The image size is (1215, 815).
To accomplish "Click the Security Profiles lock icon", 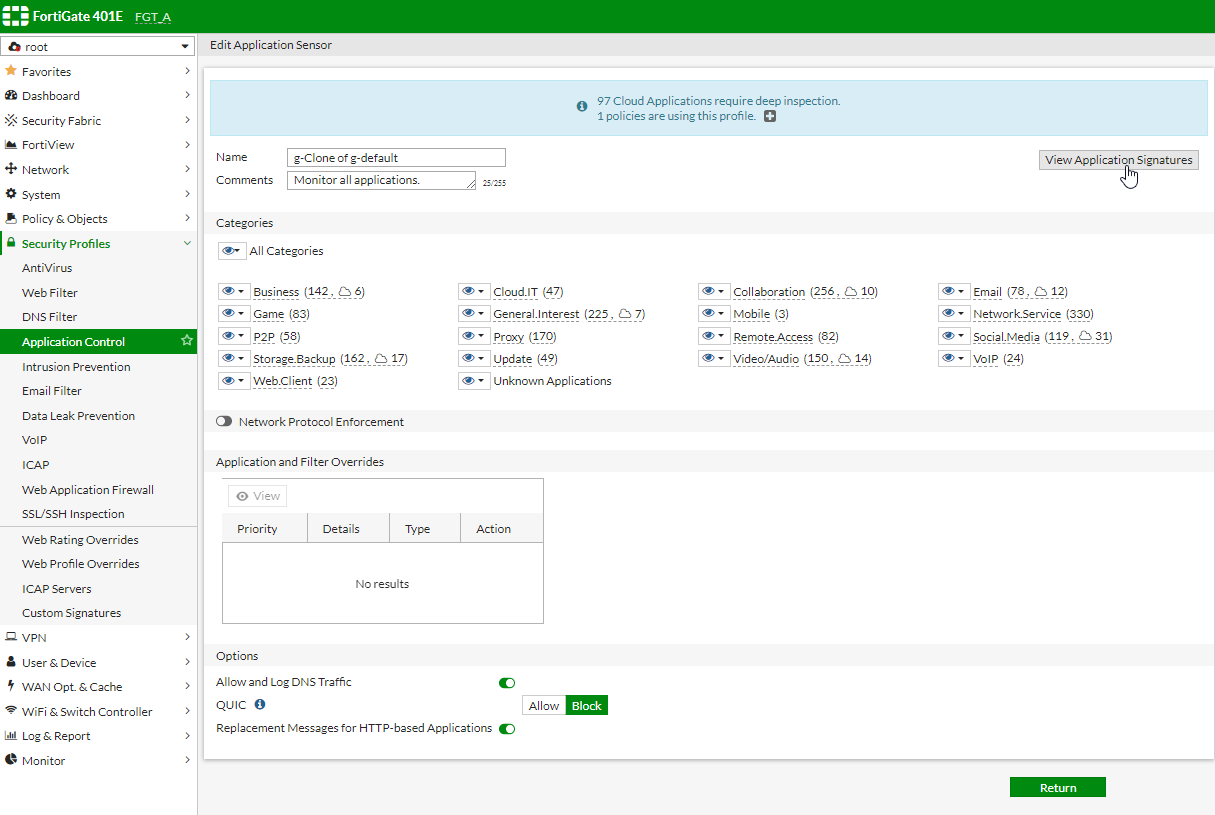I will click(x=11, y=243).
